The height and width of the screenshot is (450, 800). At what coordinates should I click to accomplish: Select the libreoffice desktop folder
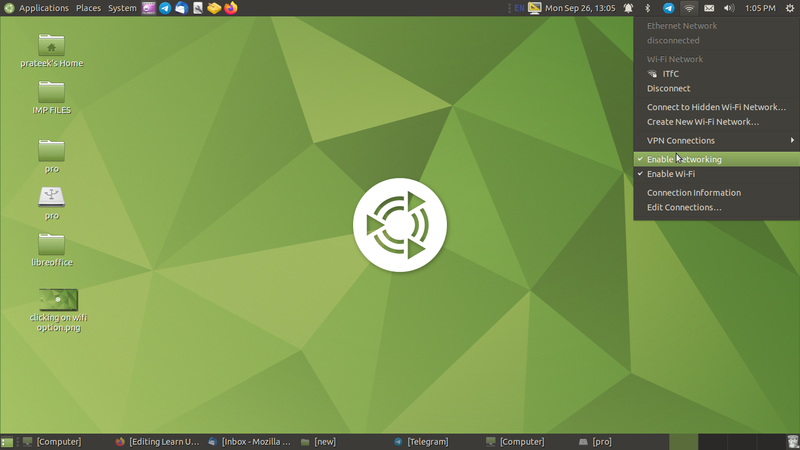coord(52,250)
